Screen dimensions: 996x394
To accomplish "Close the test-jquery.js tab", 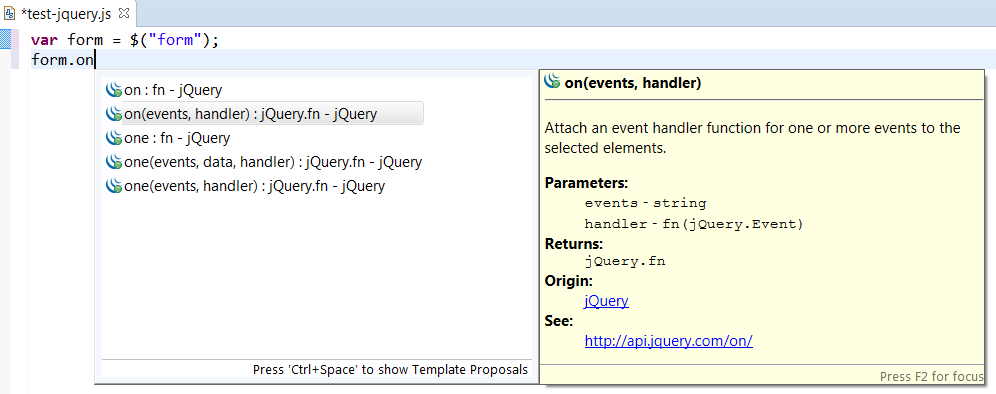I will (x=124, y=13).
